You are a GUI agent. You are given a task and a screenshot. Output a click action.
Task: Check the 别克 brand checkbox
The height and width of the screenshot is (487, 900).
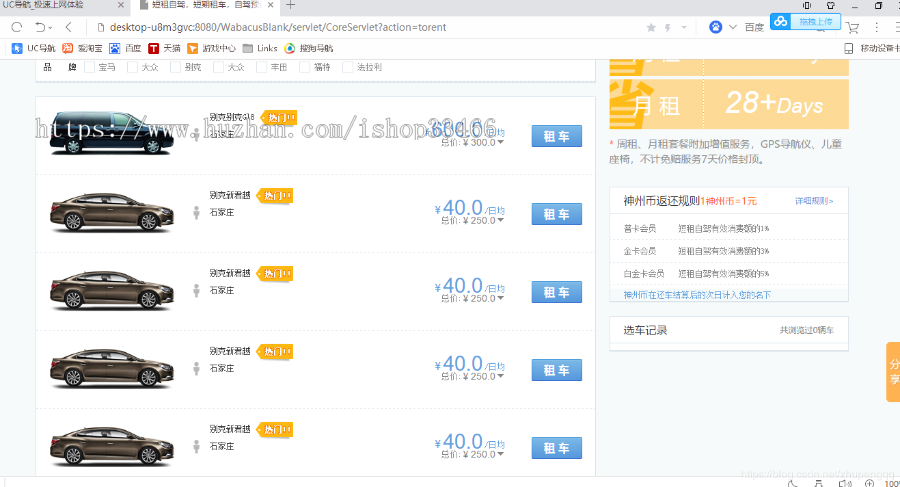[176, 67]
